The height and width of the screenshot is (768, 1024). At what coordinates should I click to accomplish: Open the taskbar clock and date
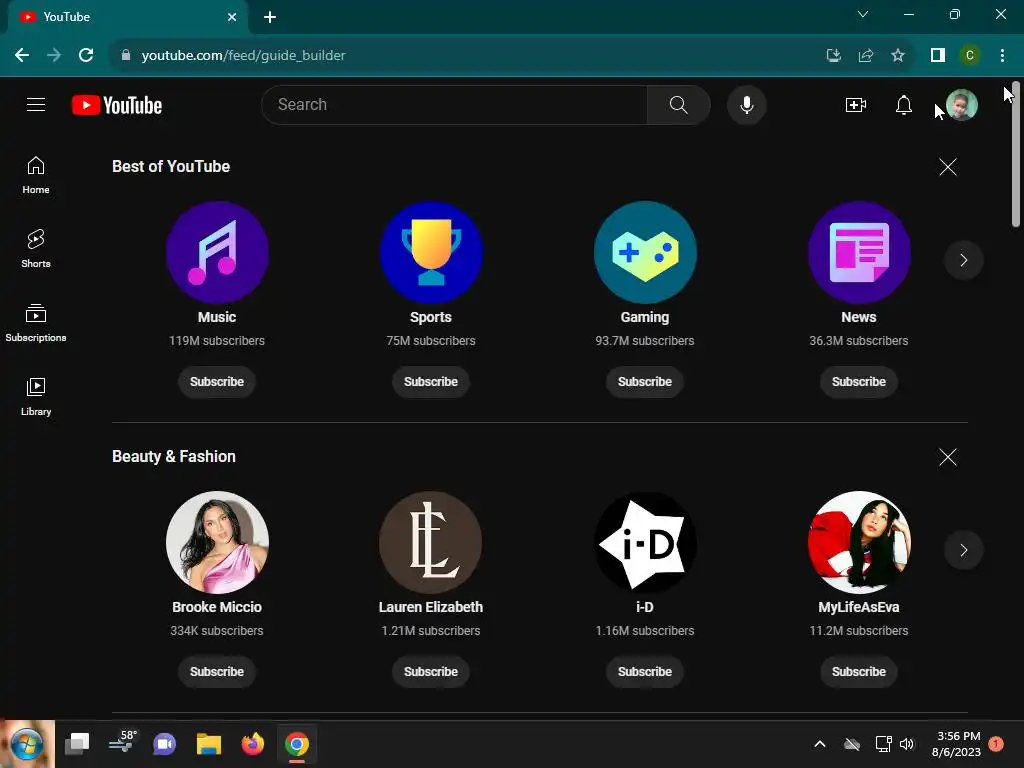point(957,744)
